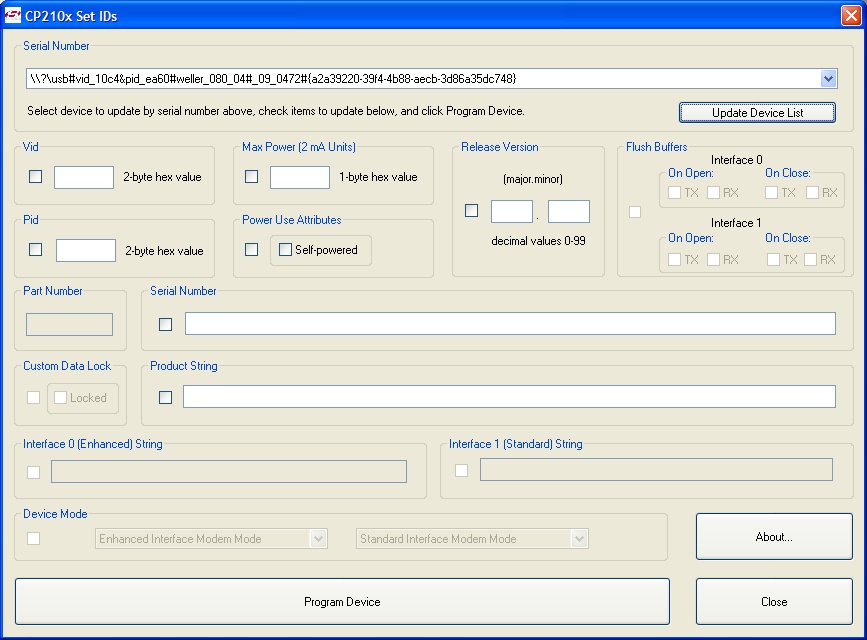Screen dimensions: 867x640
Task: Enable the Max Power update checkbox
Action: coord(252,176)
